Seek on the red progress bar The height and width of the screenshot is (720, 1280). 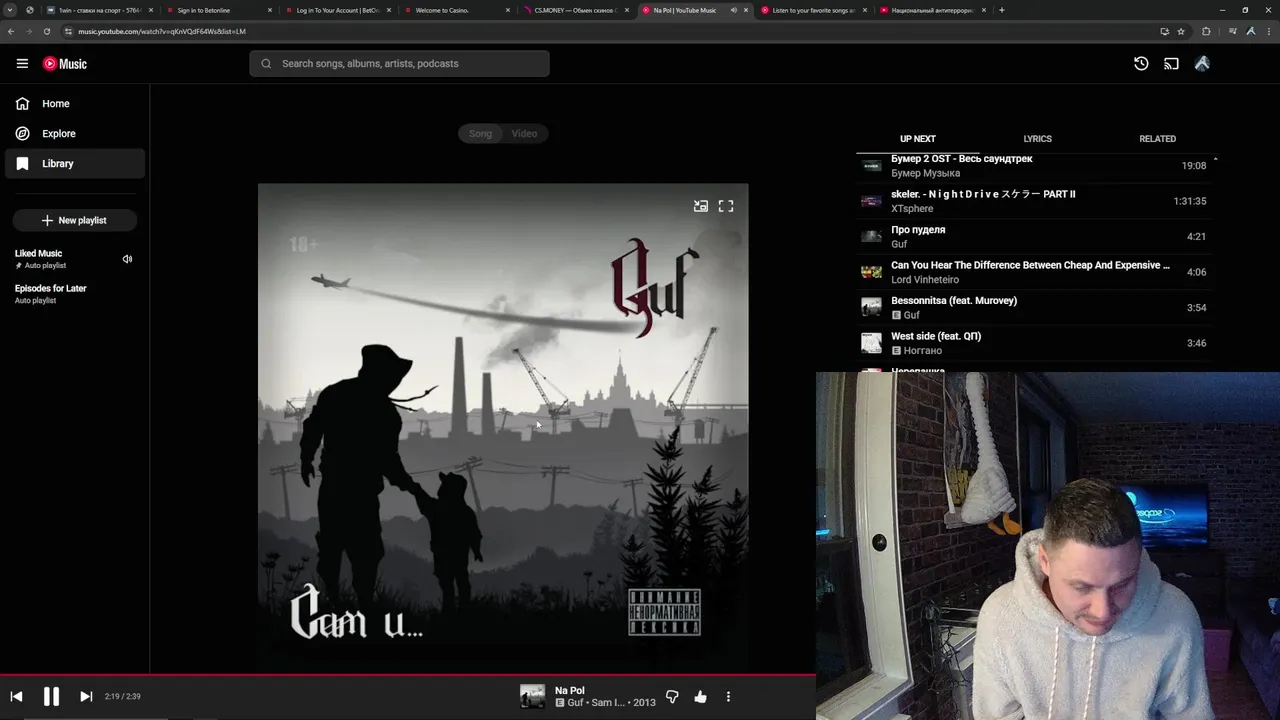tap(408, 675)
